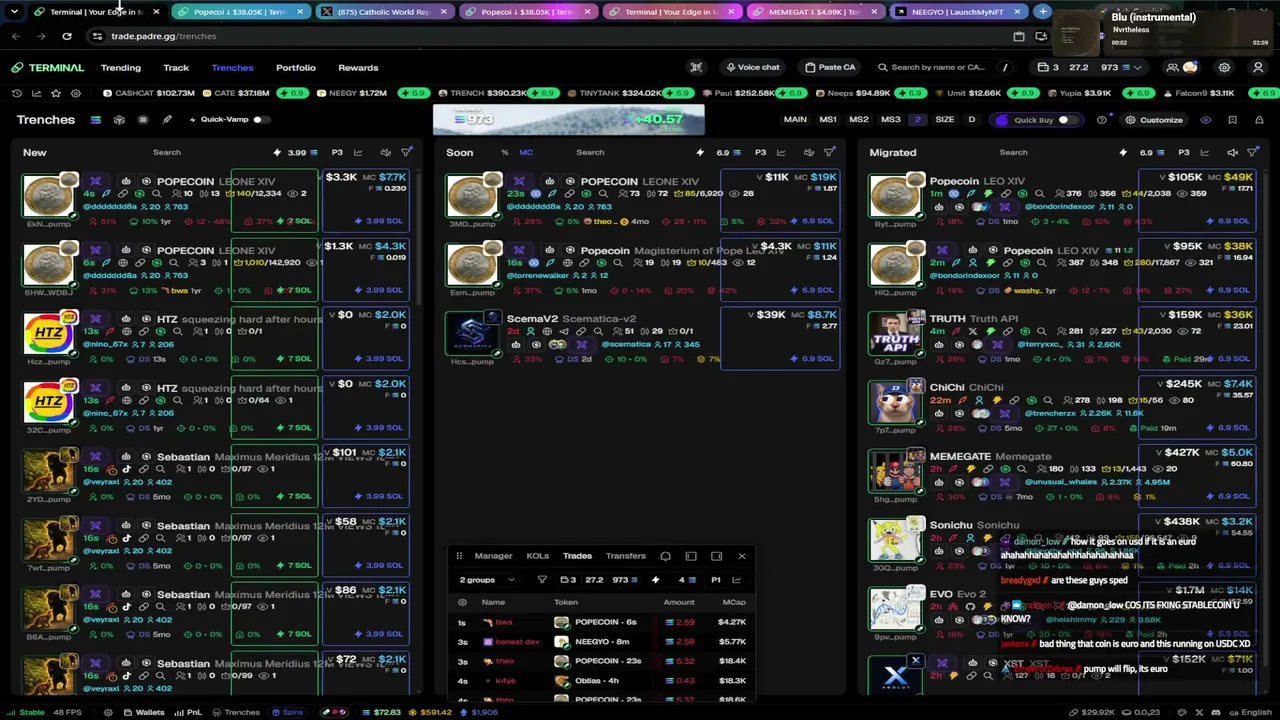The width and height of the screenshot is (1280, 720).
Task: Toggle the Quick-Vamp switch
Action: pyautogui.click(x=260, y=120)
